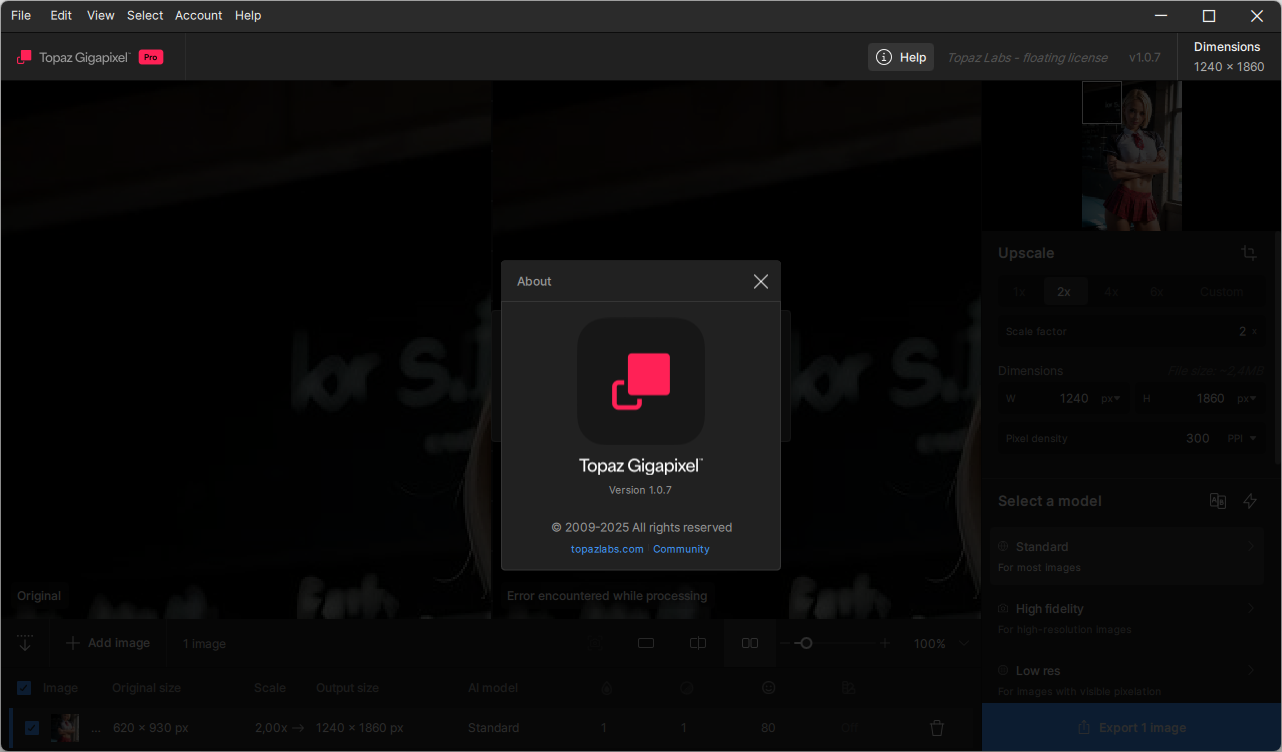Click the 'Output size' column header
The image size is (1282, 752).
347,688
